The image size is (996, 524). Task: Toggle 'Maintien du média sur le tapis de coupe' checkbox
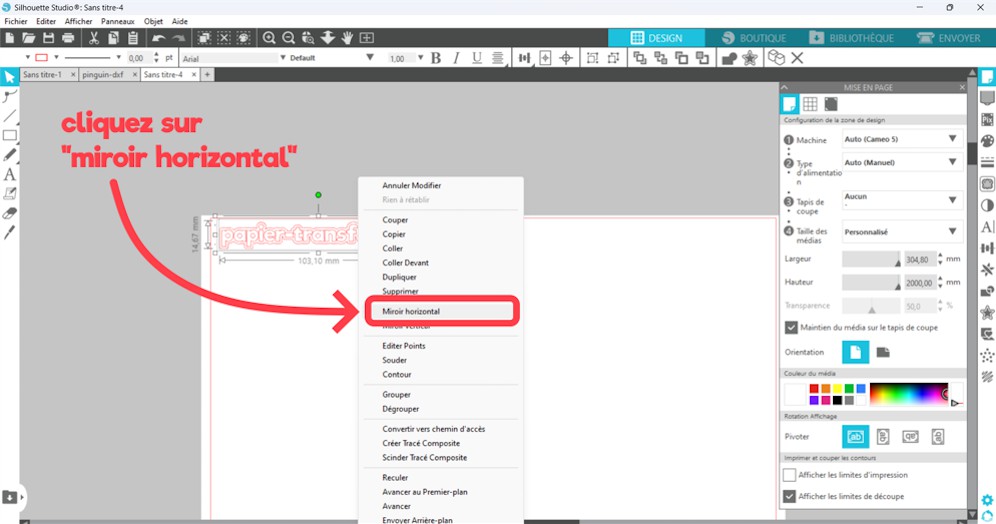[x=791, y=328]
